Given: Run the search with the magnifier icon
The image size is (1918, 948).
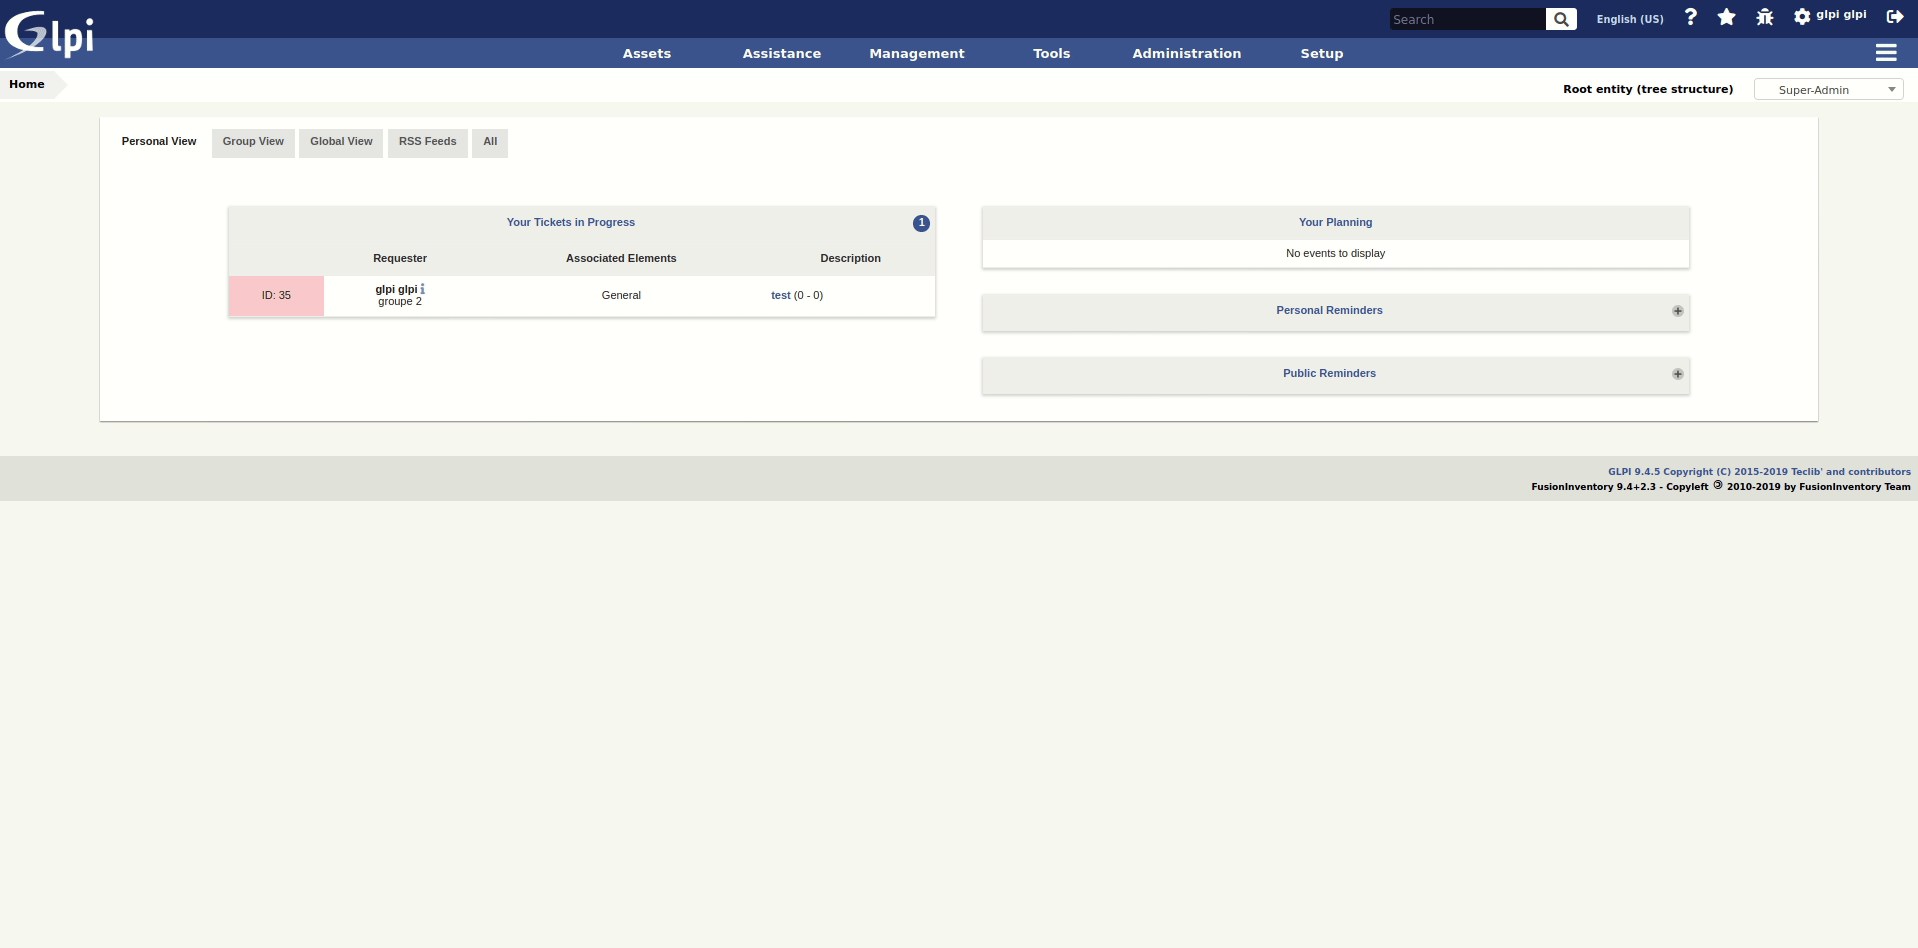Looking at the screenshot, I should click(1560, 19).
